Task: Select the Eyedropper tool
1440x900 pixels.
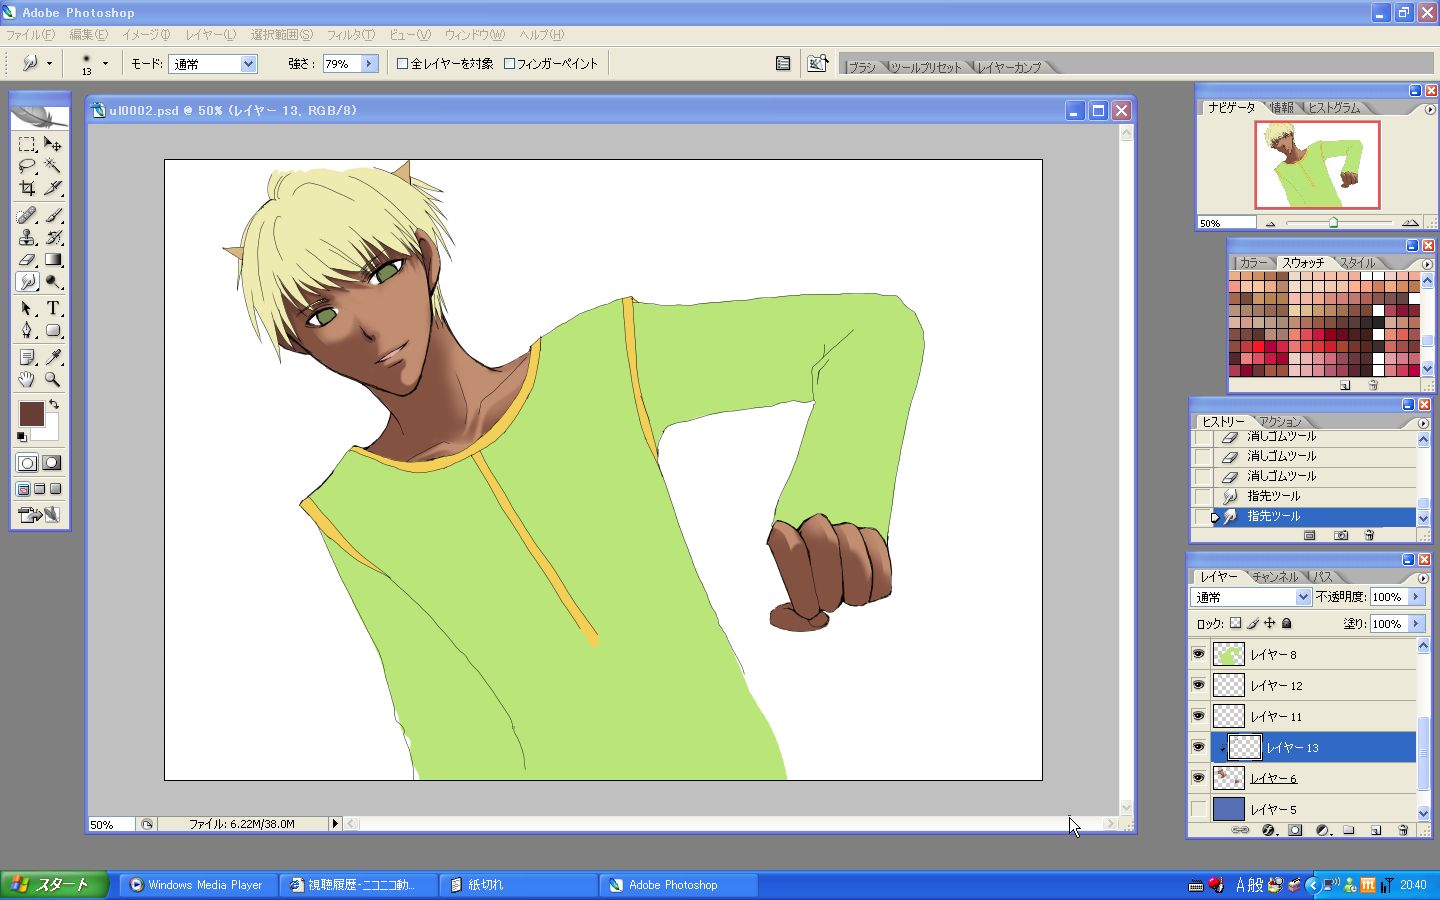Action: [x=53, y=357]
